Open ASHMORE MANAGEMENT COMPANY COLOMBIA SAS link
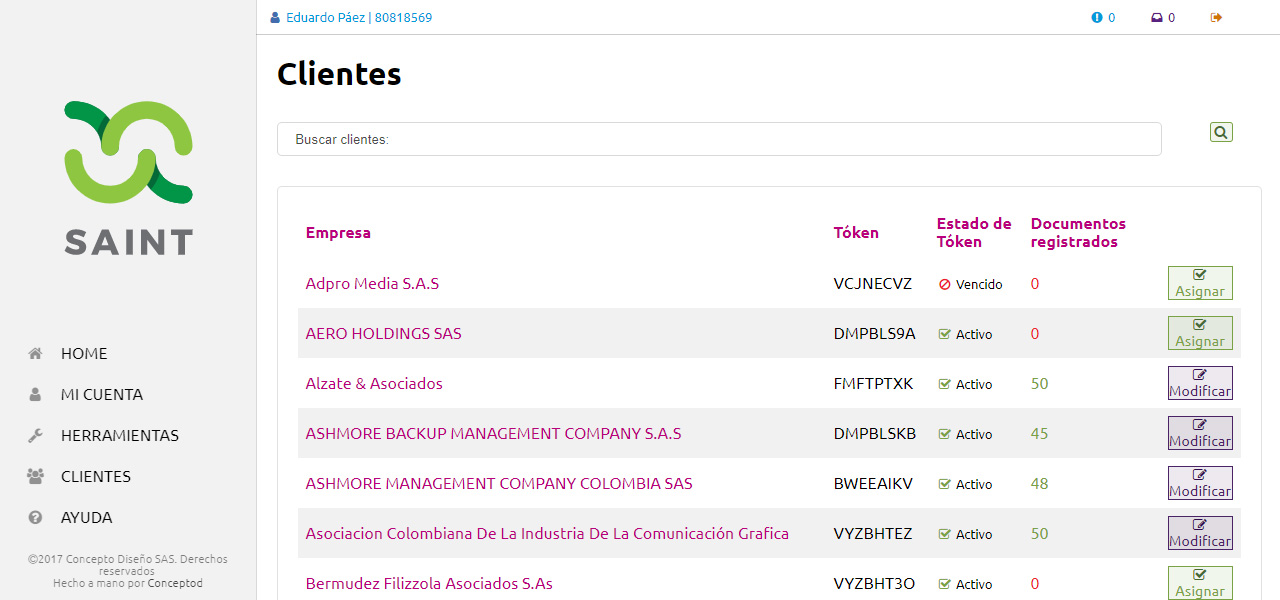Screen dimensions: 1280x600 tap(499, 483)
